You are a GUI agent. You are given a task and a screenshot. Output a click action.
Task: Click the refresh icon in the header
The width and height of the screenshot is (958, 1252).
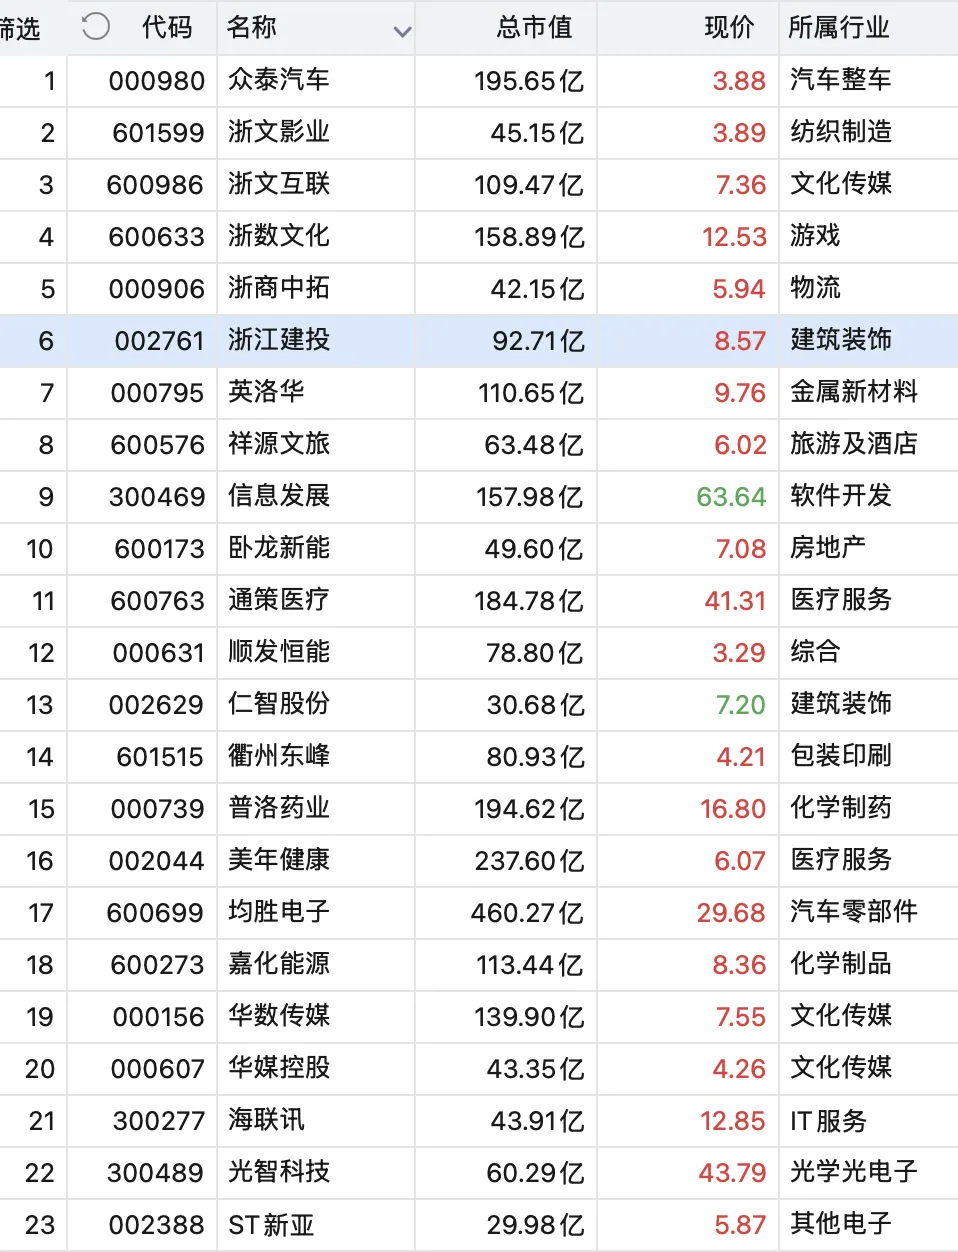pos(95,26)
